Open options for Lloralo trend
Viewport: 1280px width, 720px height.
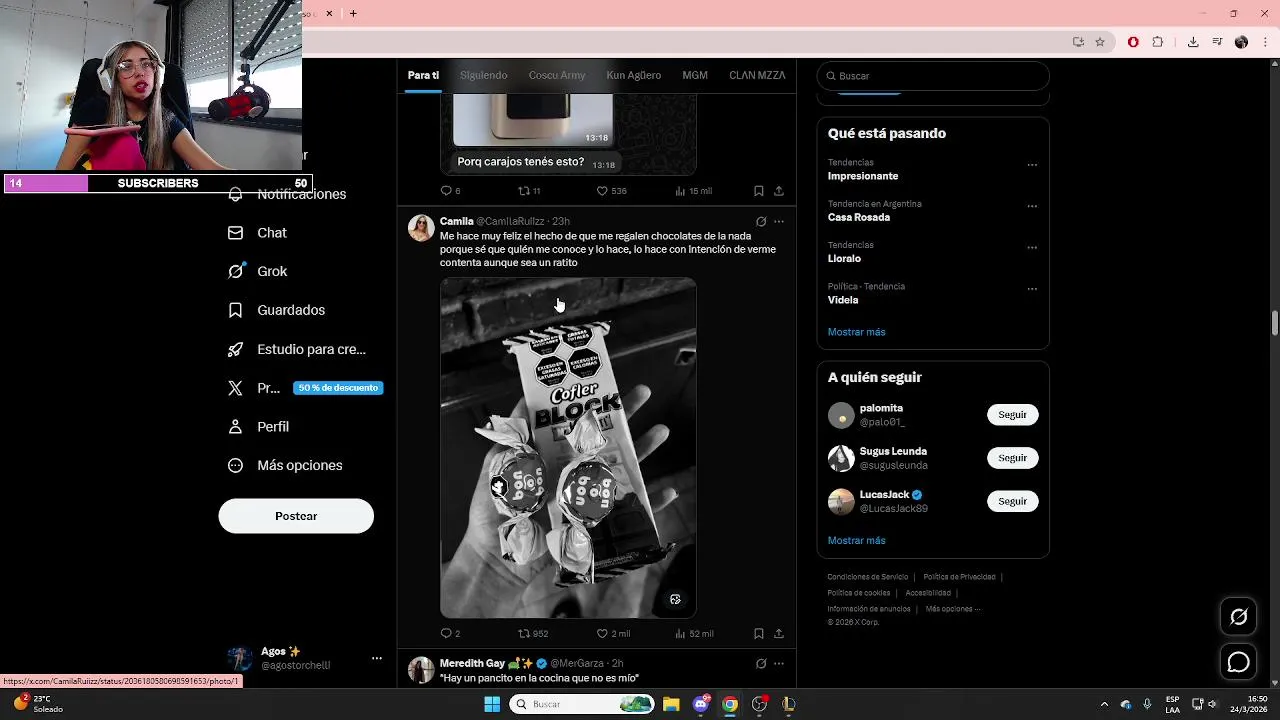click(x=1032, y=247)
